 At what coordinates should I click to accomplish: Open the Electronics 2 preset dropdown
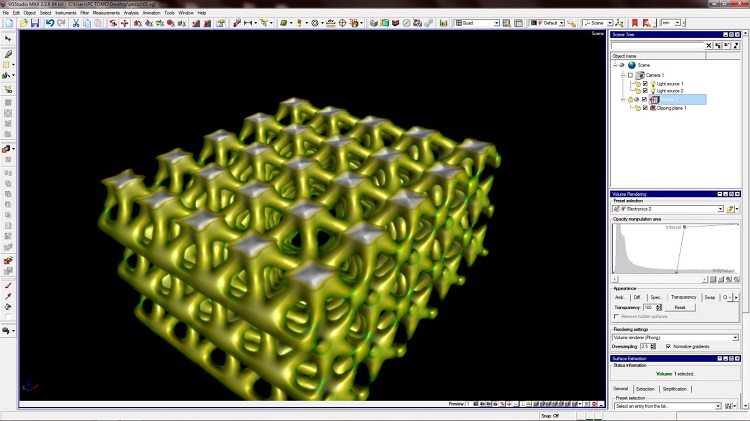click(x=722, y=209)
